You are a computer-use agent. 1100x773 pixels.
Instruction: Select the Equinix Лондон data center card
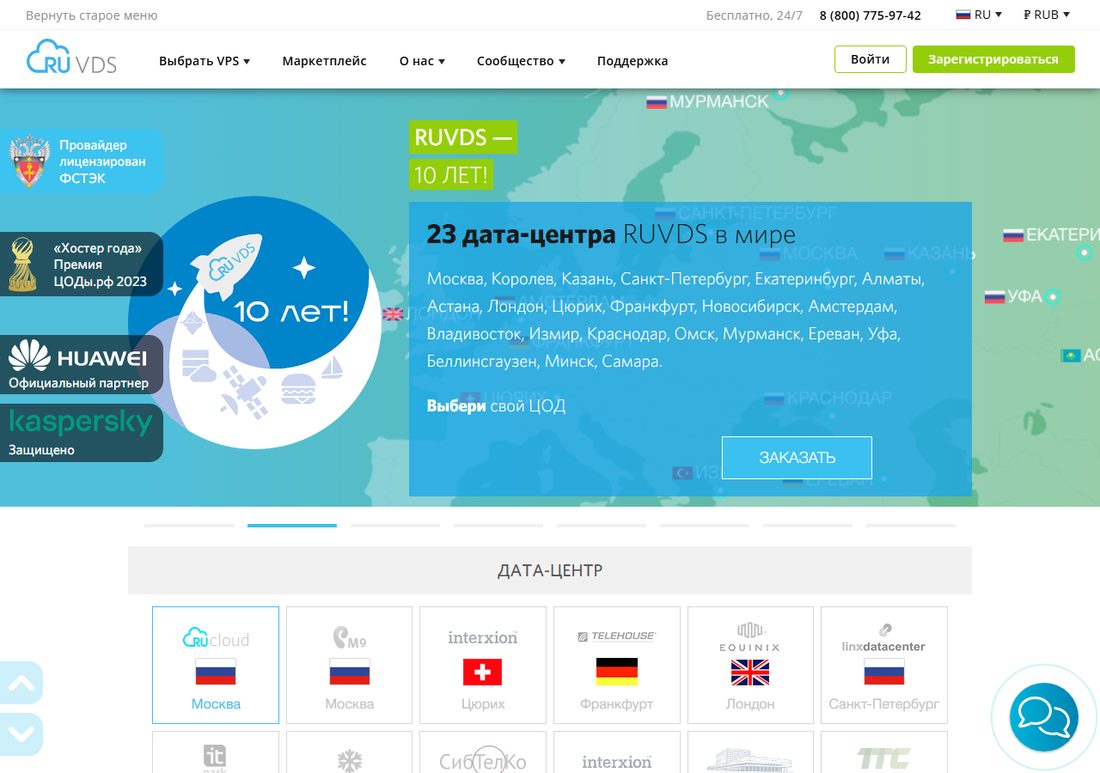click(751, 665)
